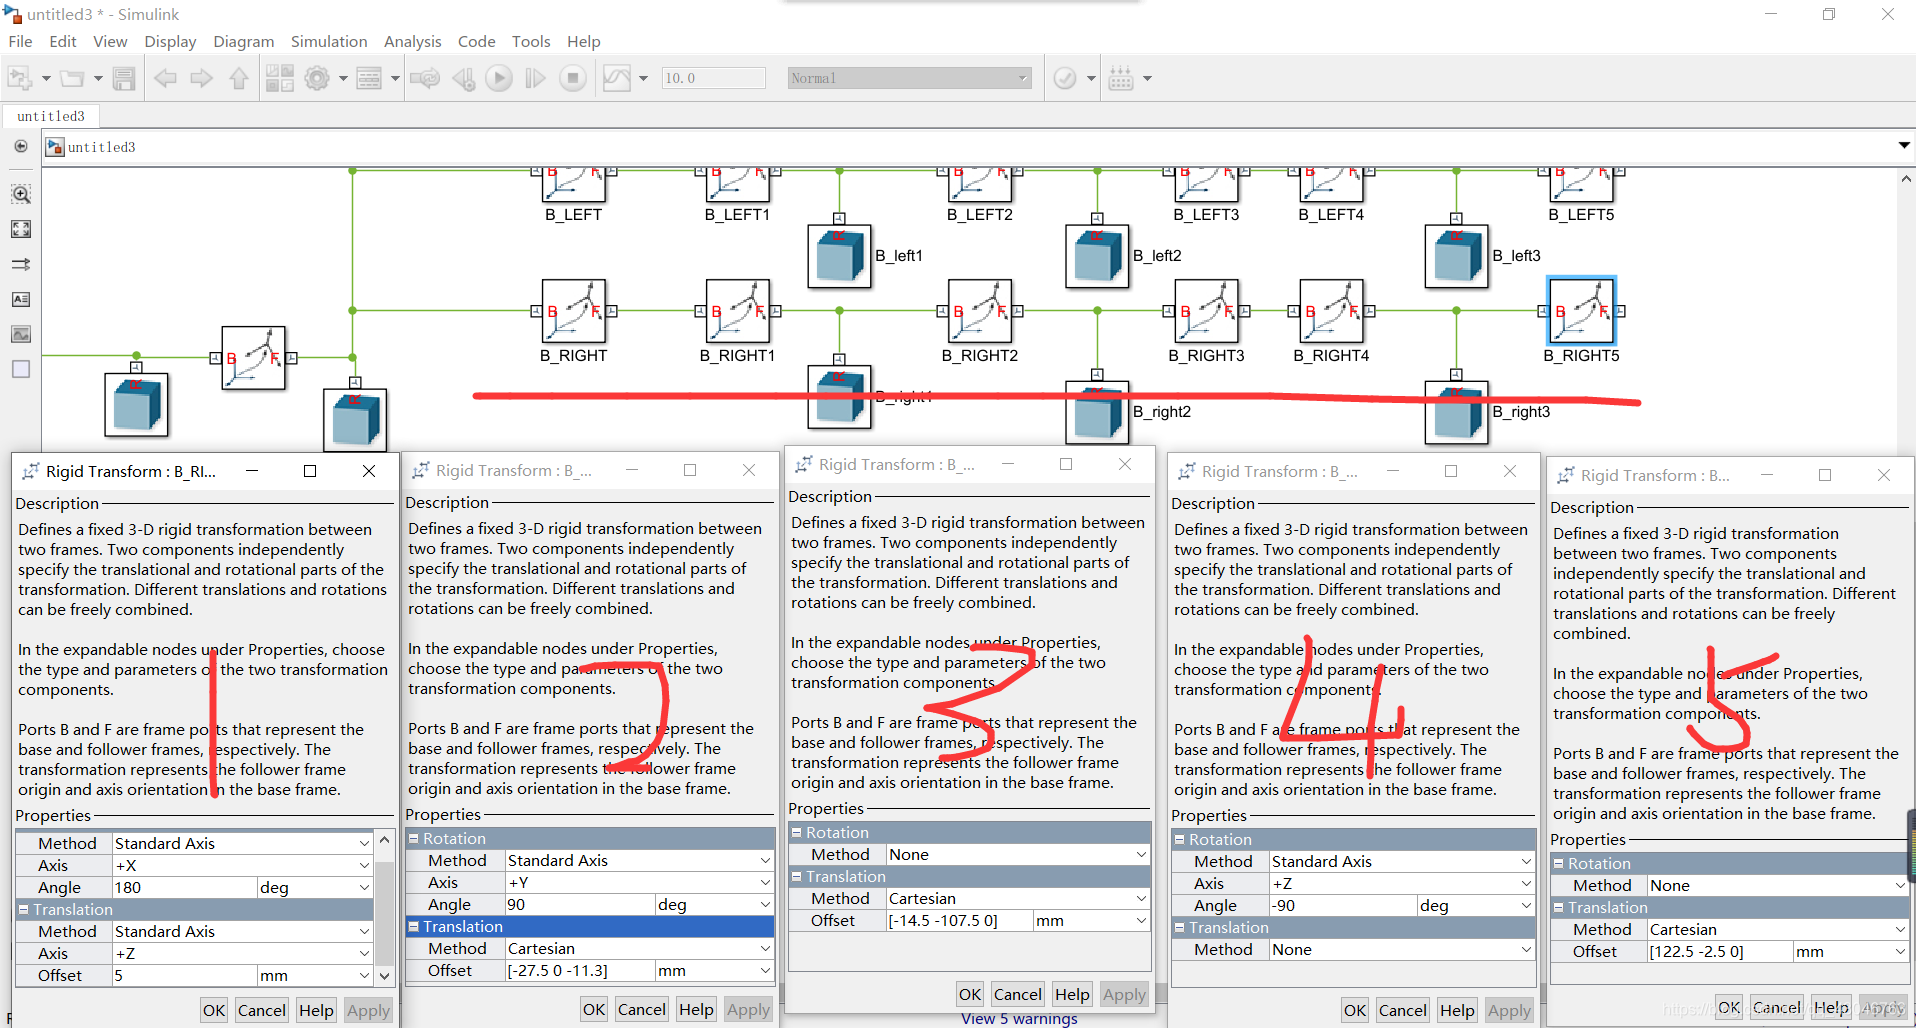Click OK in the first Rigid Transform dialog

point(214,1010)
